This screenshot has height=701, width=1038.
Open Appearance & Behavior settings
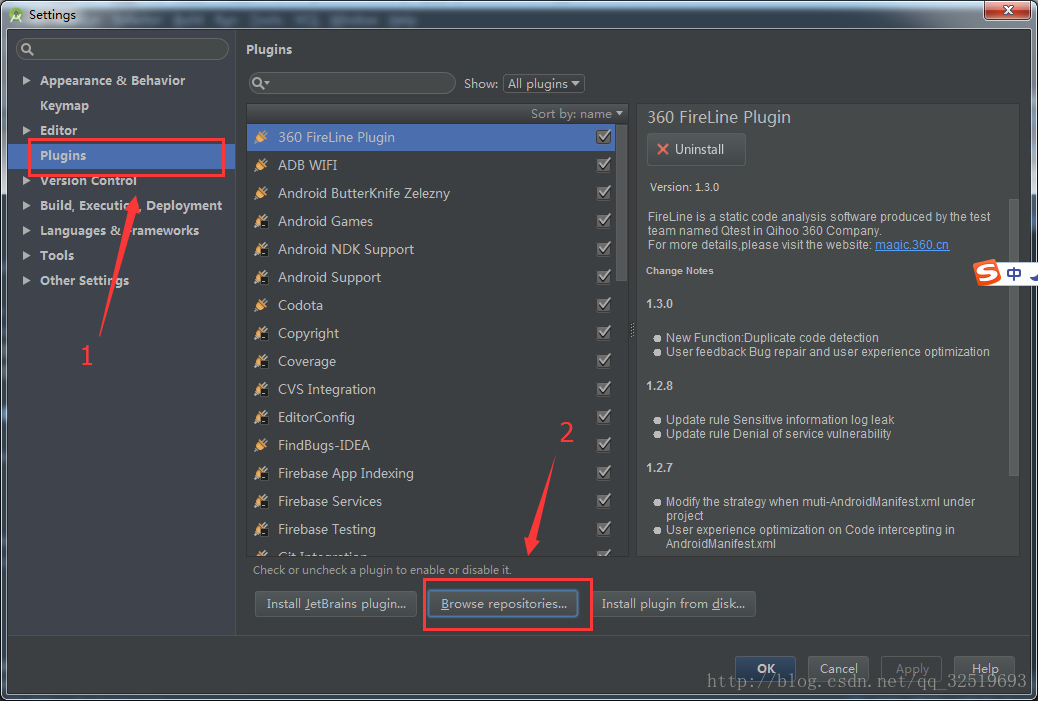(x=113, y=80)
